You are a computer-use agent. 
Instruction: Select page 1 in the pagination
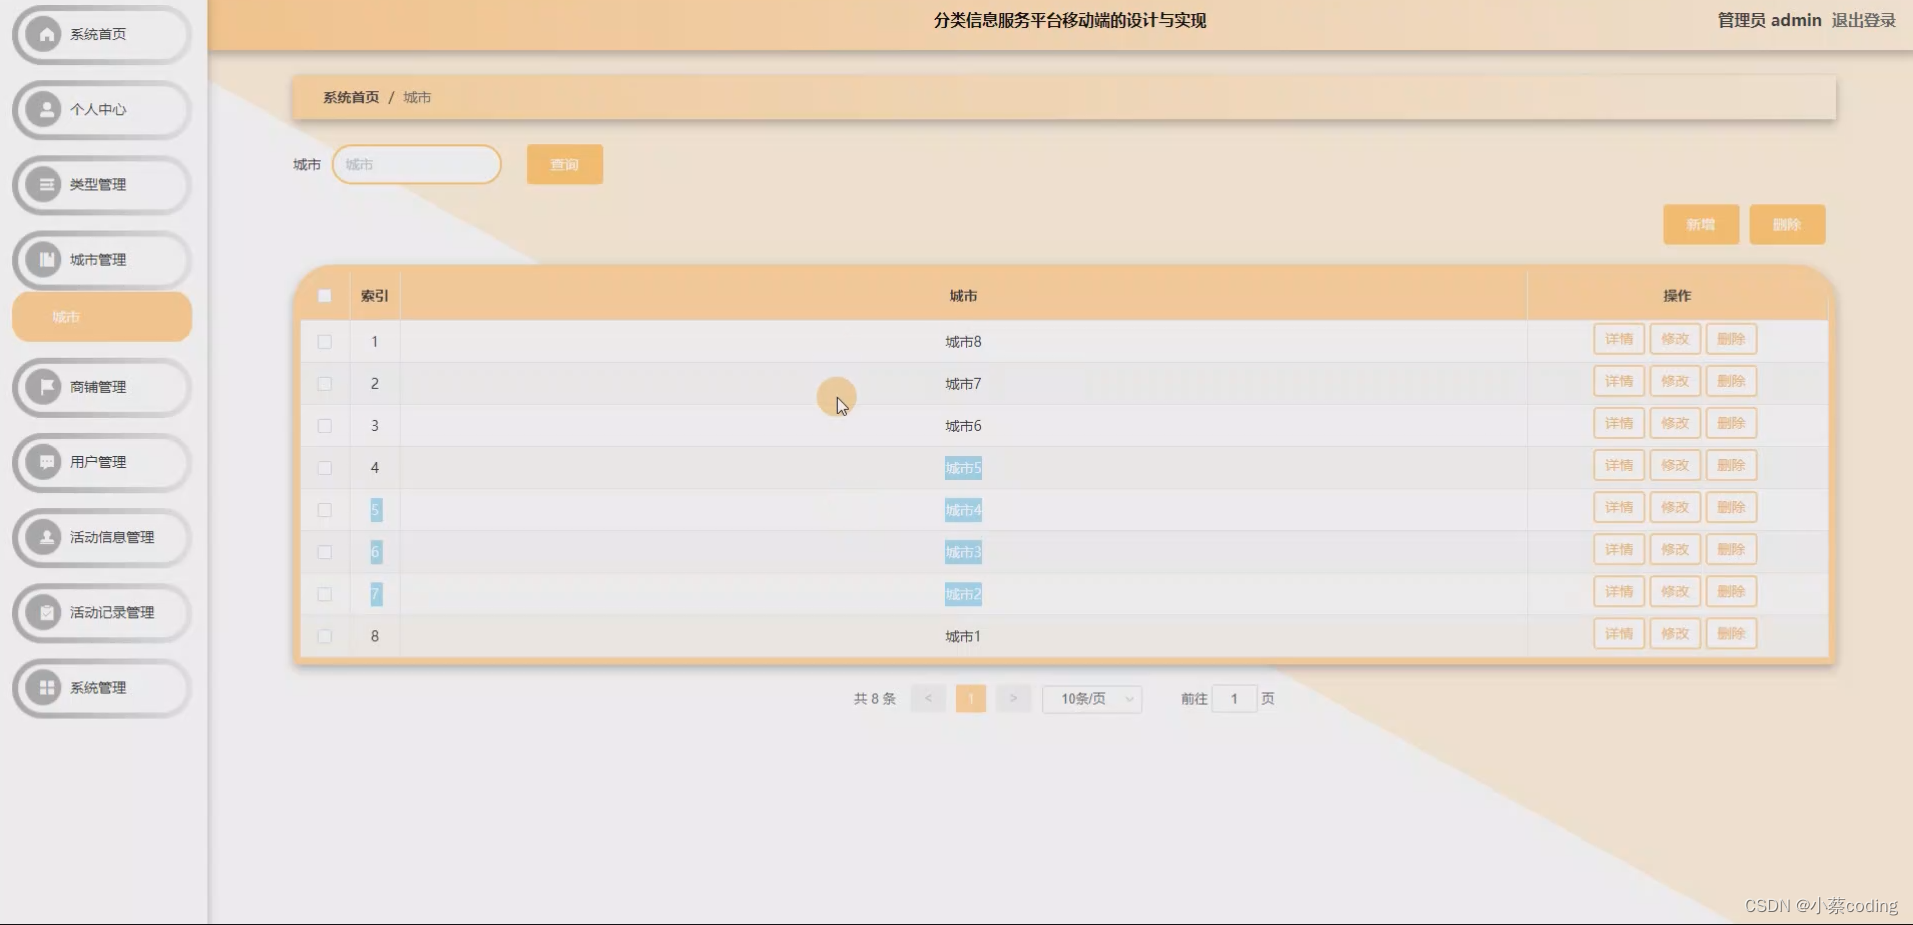971,698
